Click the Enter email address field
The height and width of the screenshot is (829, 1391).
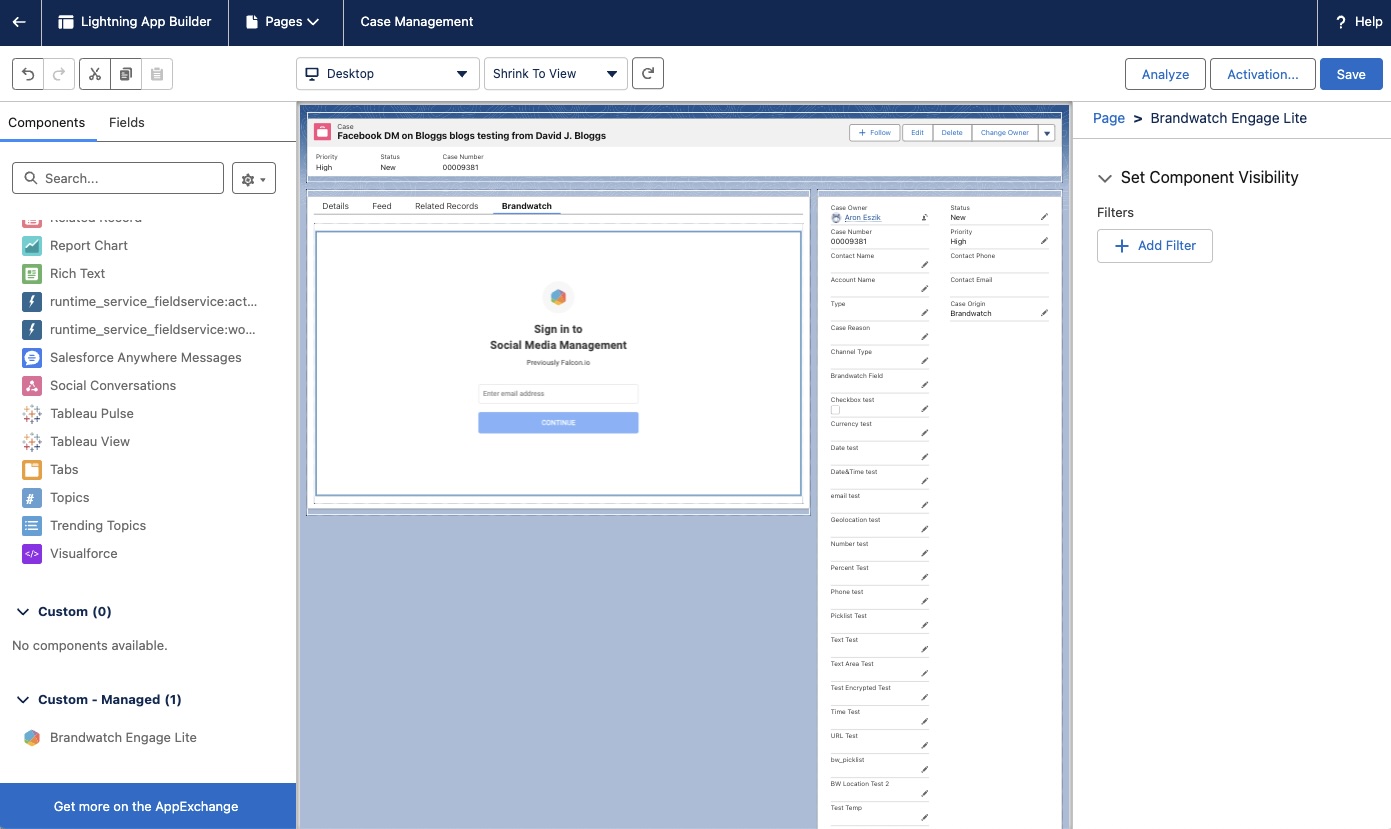point(558,394)
